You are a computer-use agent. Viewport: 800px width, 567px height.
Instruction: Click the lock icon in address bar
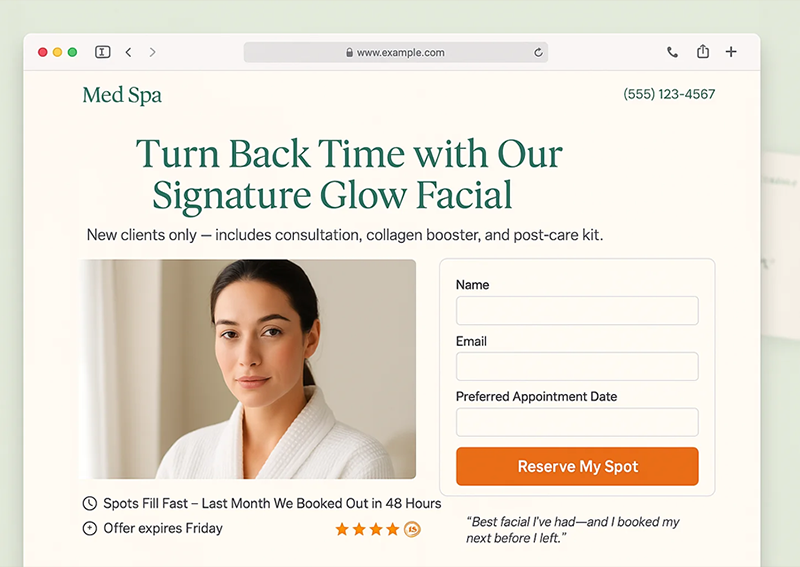[x=349, y=53]
